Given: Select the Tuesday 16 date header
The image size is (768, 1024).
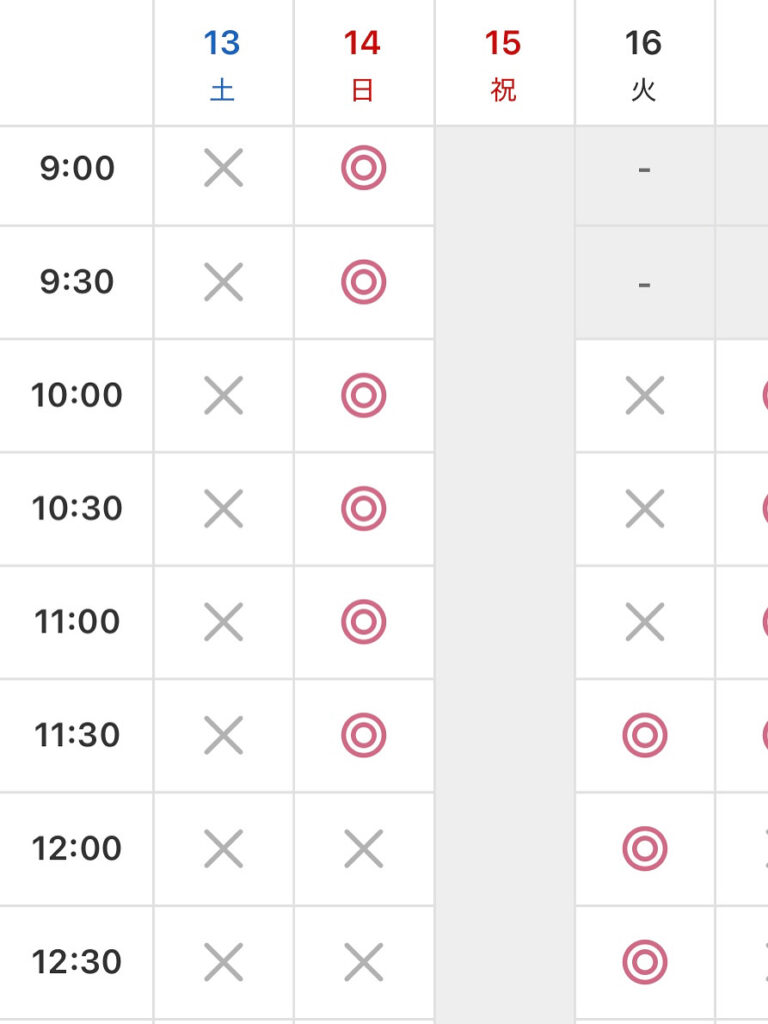Looking at the screenshot, I should tap(644, 64).
